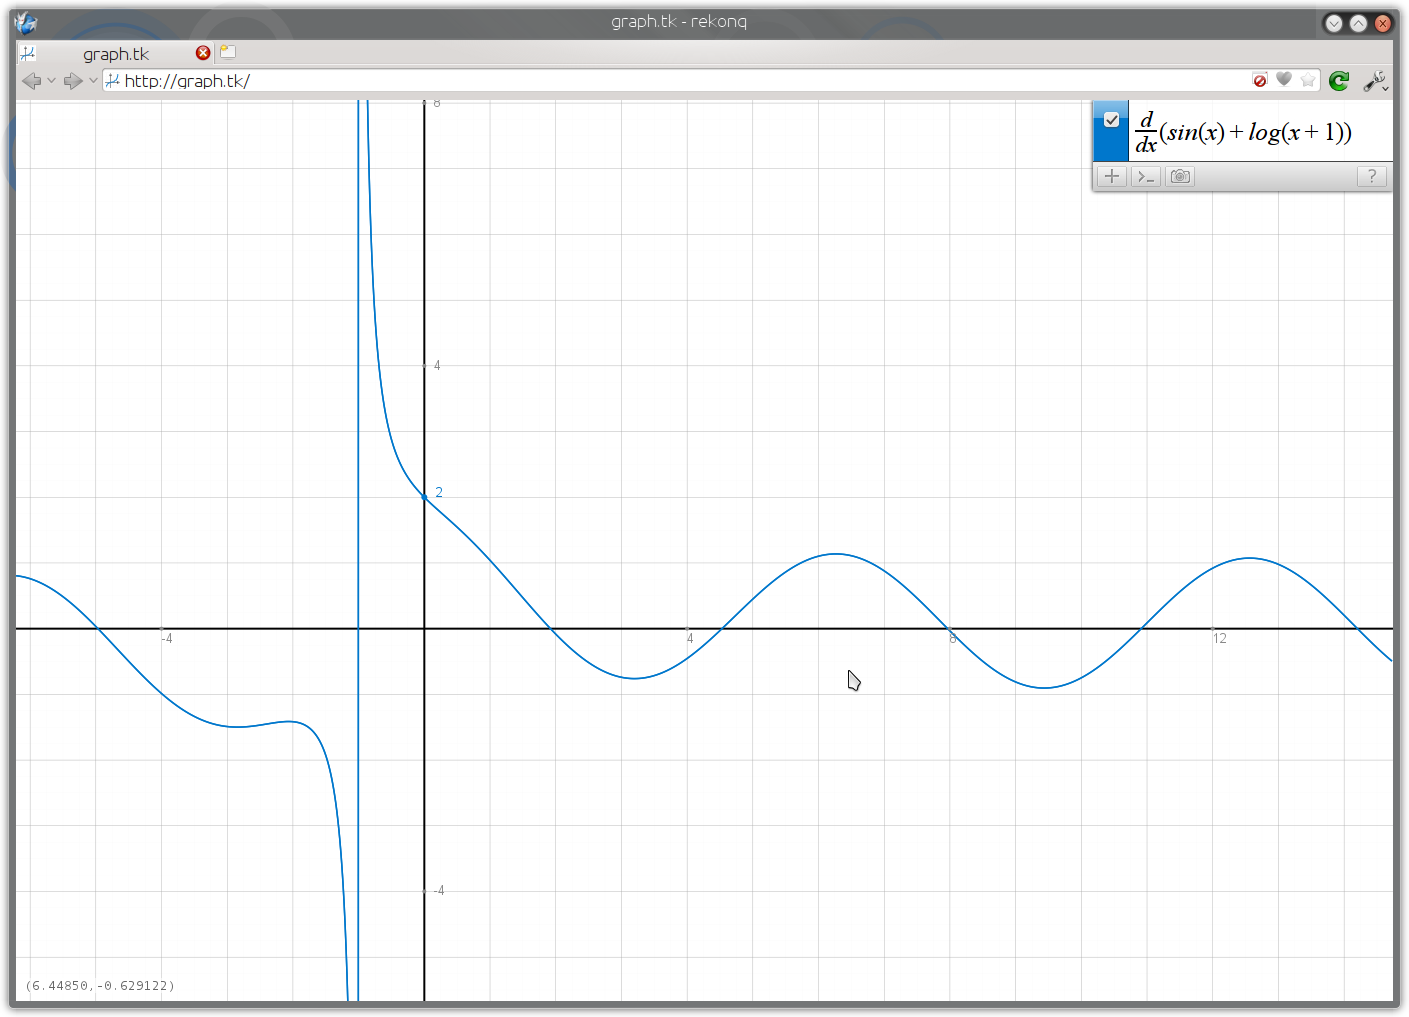1409x1017 pixels.
Task: Switch to the graph.tk tab
Action: pos(116,53)
